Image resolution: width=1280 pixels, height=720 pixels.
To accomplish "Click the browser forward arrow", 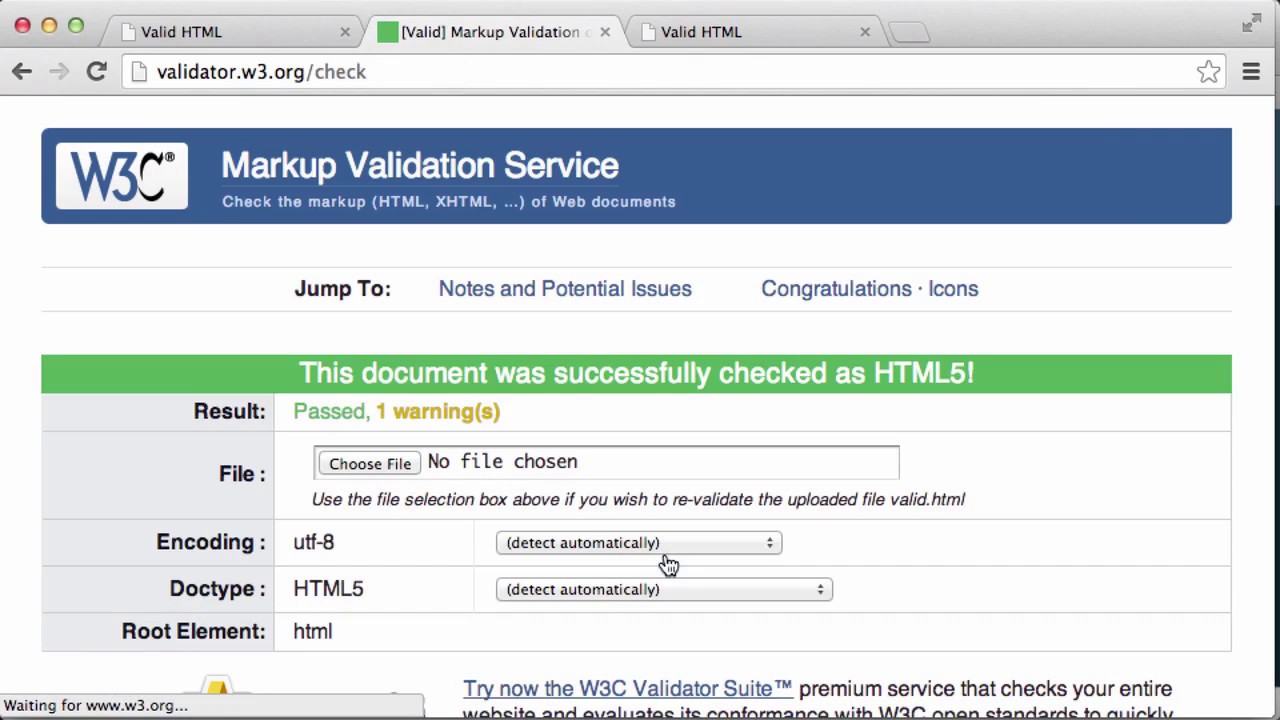I will (59, 71).
